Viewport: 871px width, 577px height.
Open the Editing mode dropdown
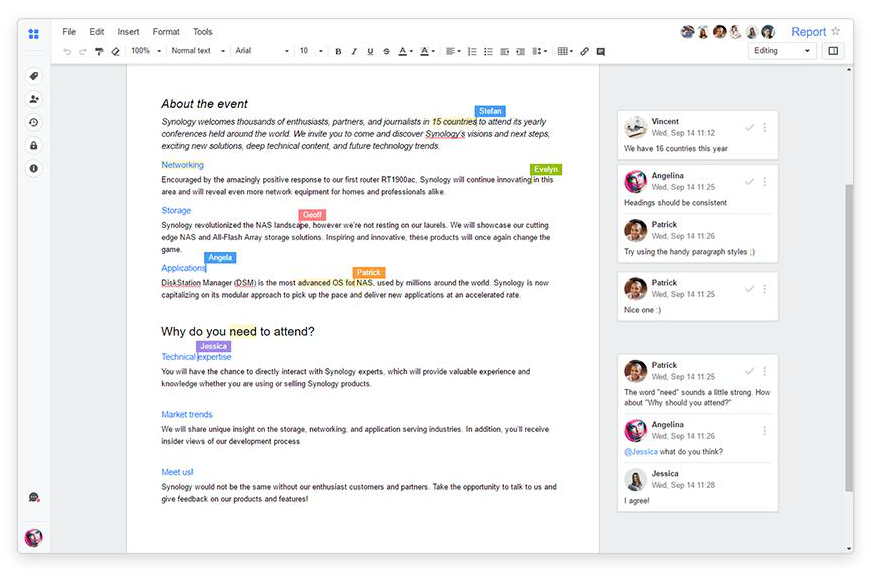pyautogui.click(x=782, y=51)
